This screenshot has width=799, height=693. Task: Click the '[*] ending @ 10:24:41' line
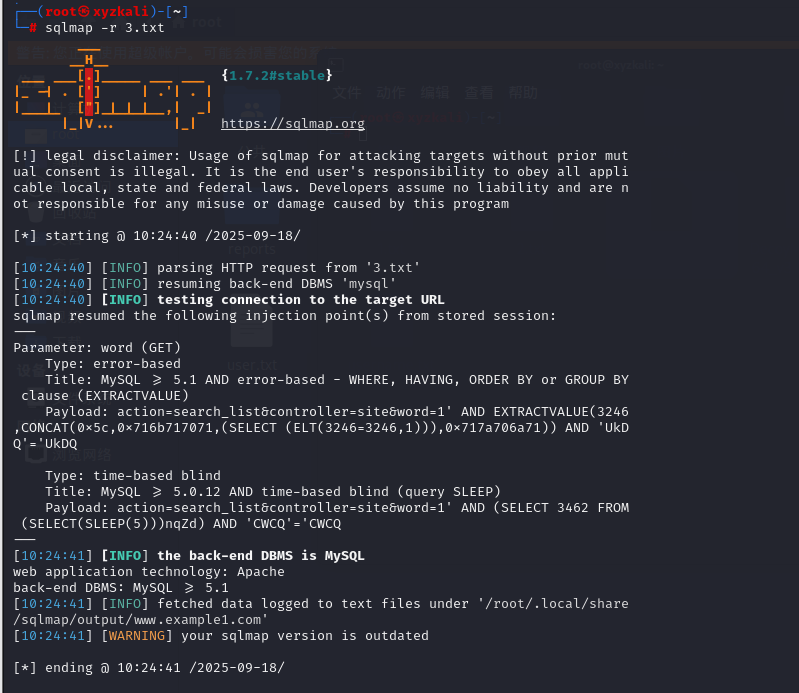click(149, 668)
